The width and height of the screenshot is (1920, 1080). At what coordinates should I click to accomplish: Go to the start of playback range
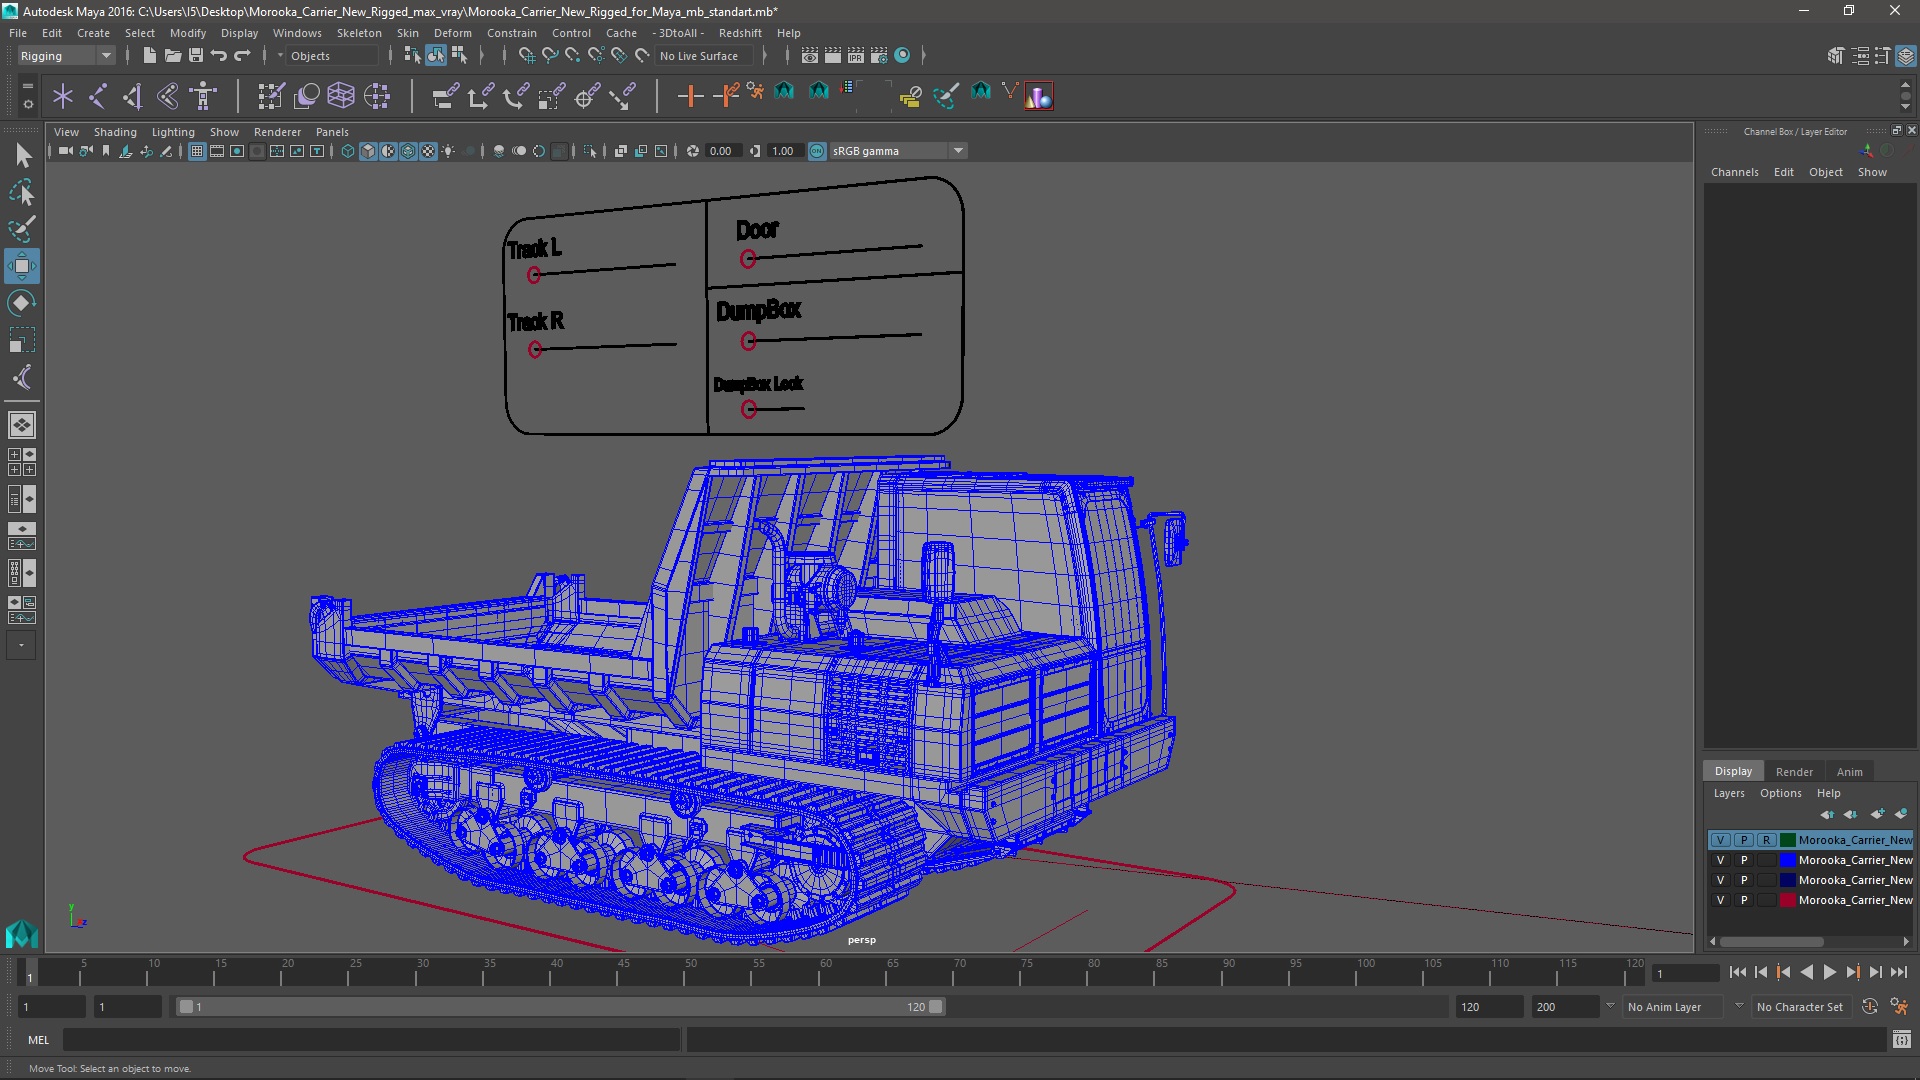1737,972
